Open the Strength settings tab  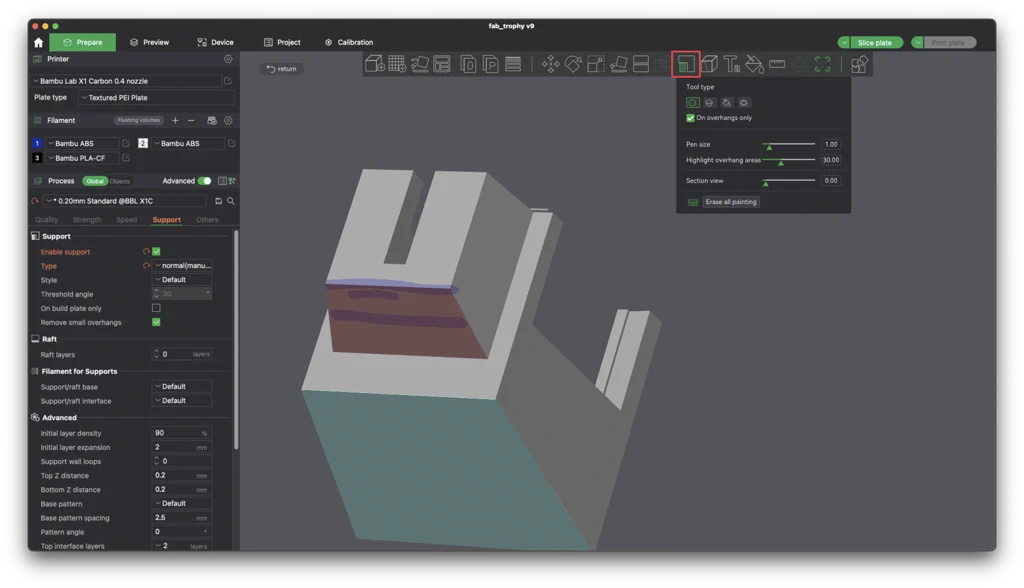tap(87, 220)
